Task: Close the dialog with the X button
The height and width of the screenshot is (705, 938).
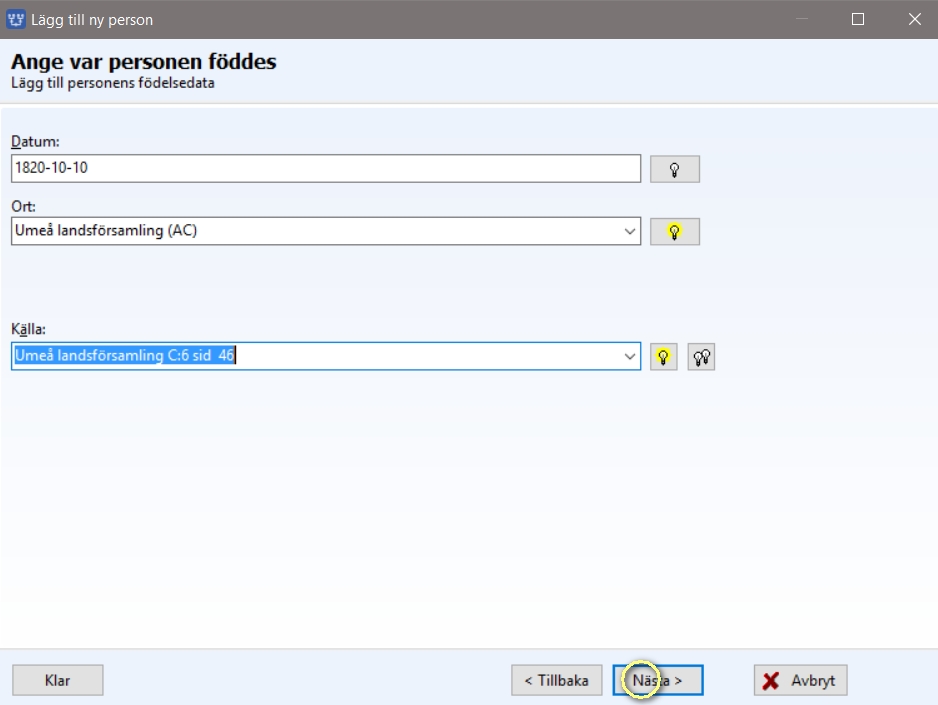Action: [914, 19]
